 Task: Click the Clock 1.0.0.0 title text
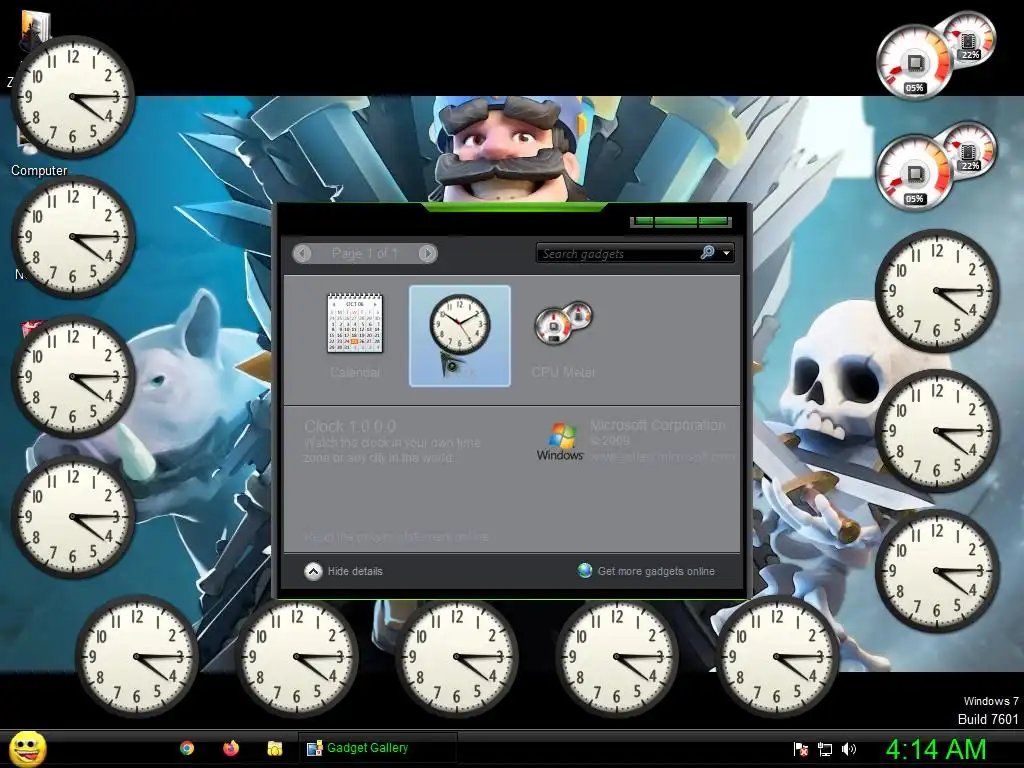(x=350, y=426)
